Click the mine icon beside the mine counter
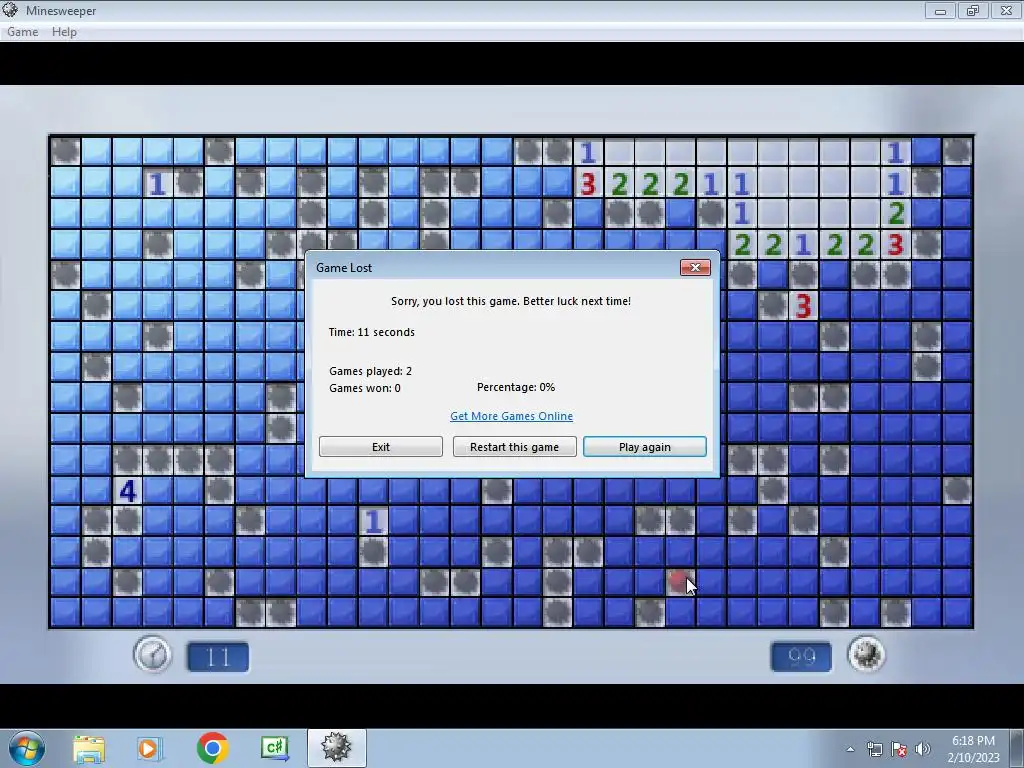The height and width of the screenshot is (768, 1024). 866,654
